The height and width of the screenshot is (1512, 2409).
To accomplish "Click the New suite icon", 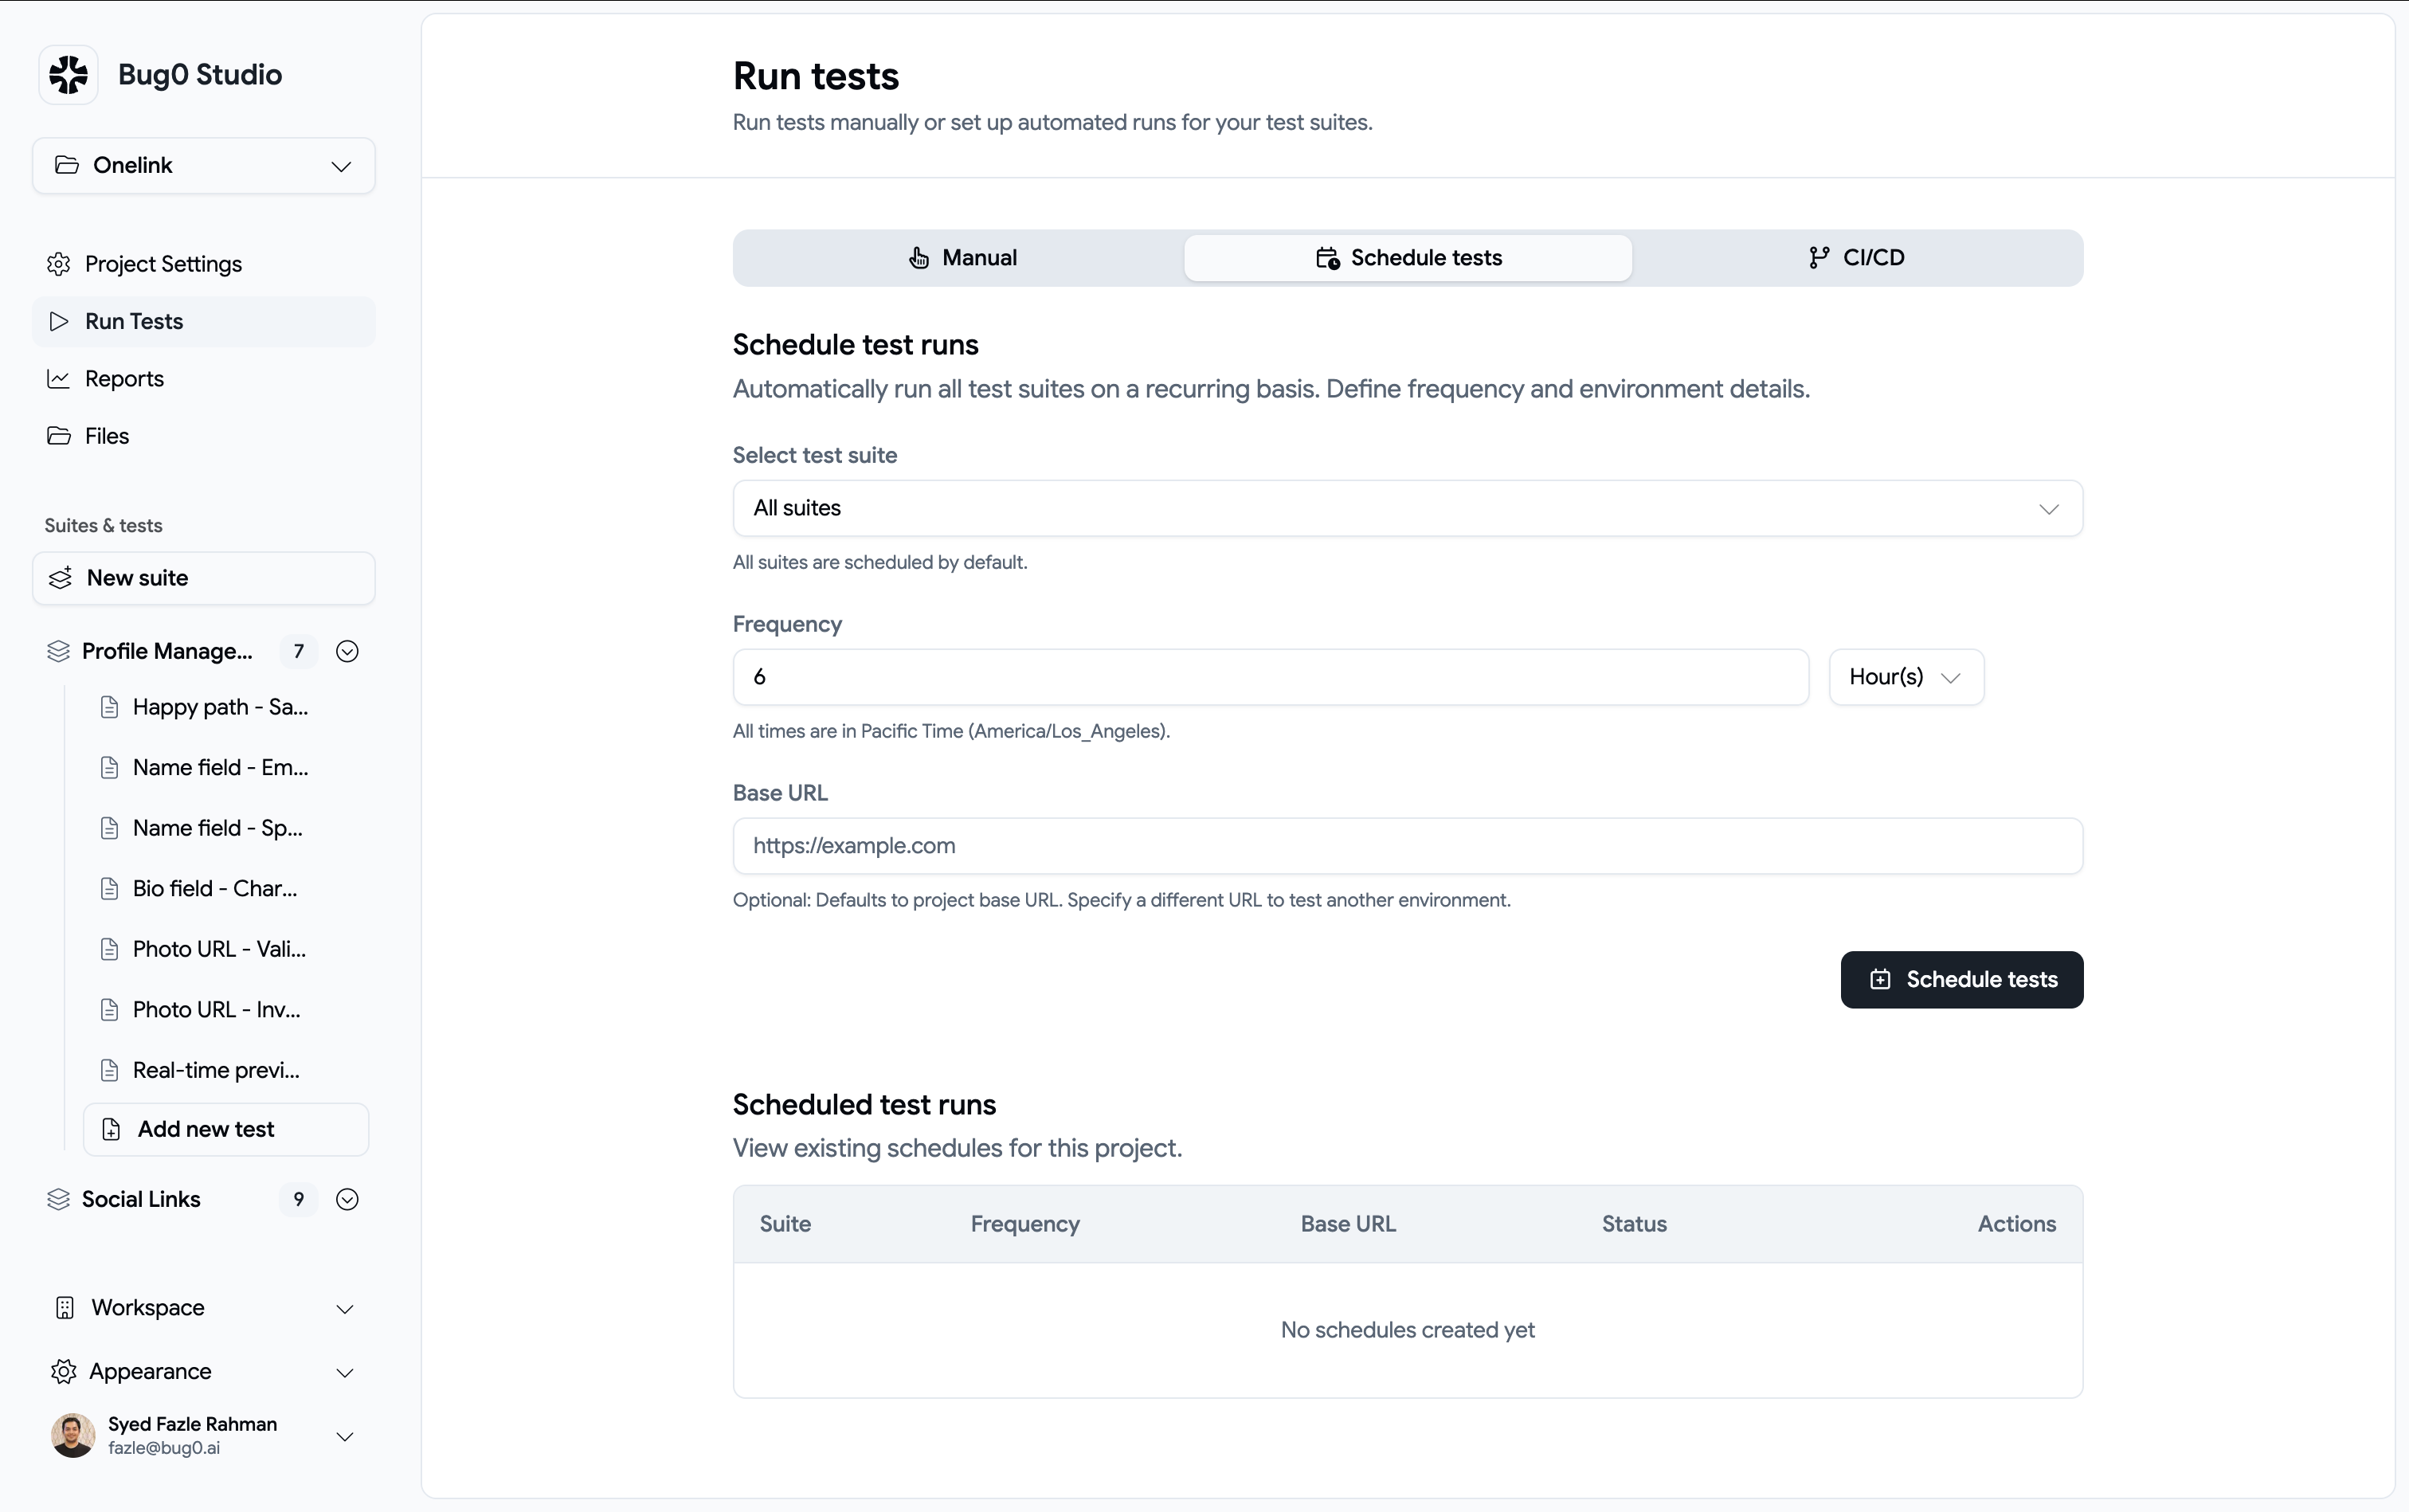I will (x=61, y=577).
